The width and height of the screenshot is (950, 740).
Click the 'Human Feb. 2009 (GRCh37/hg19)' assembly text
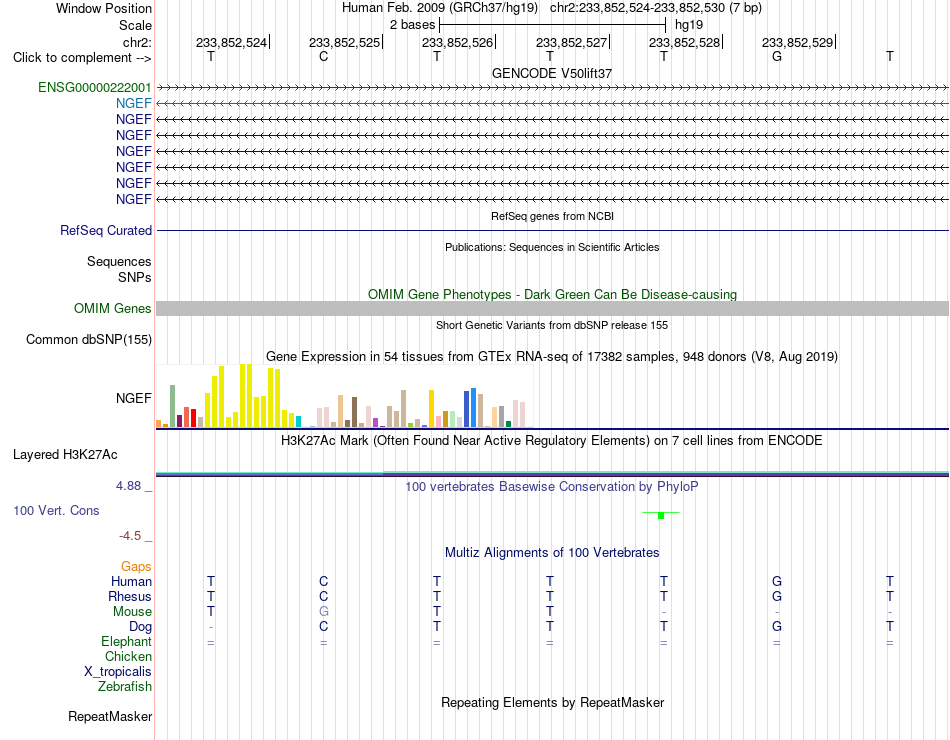pos(440,8)
